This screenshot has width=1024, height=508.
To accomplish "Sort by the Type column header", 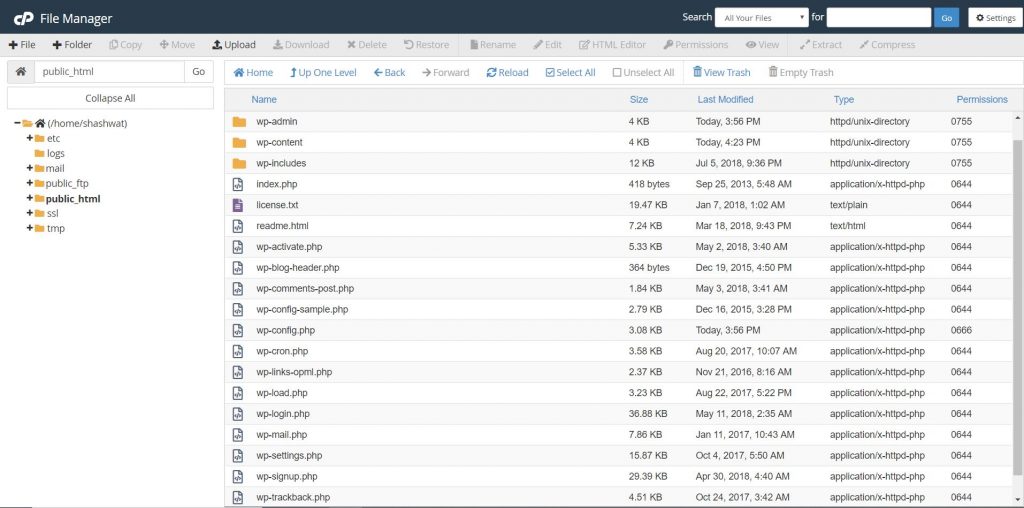I will click(x=844, y=99).
